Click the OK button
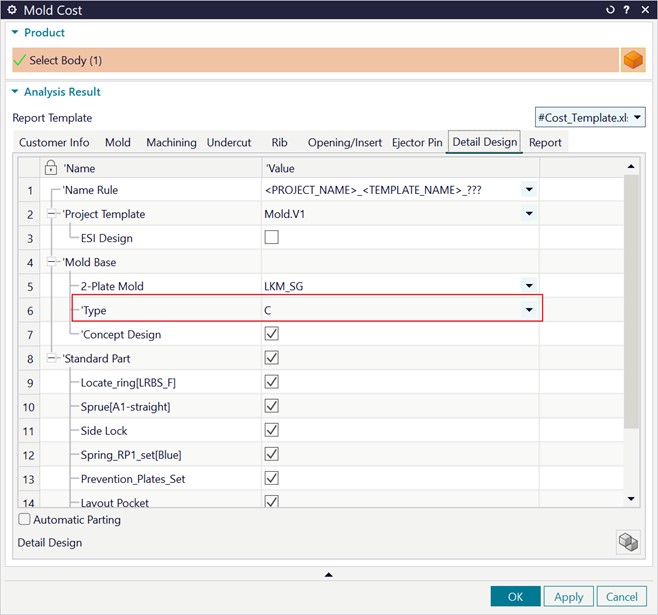 (x=515, y=596)
